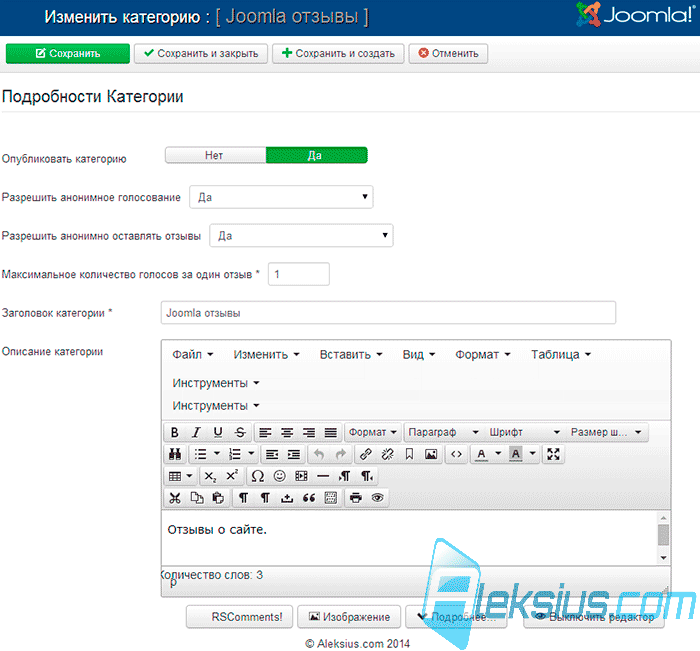Open Вид editor menu

(x=419, y=355)
